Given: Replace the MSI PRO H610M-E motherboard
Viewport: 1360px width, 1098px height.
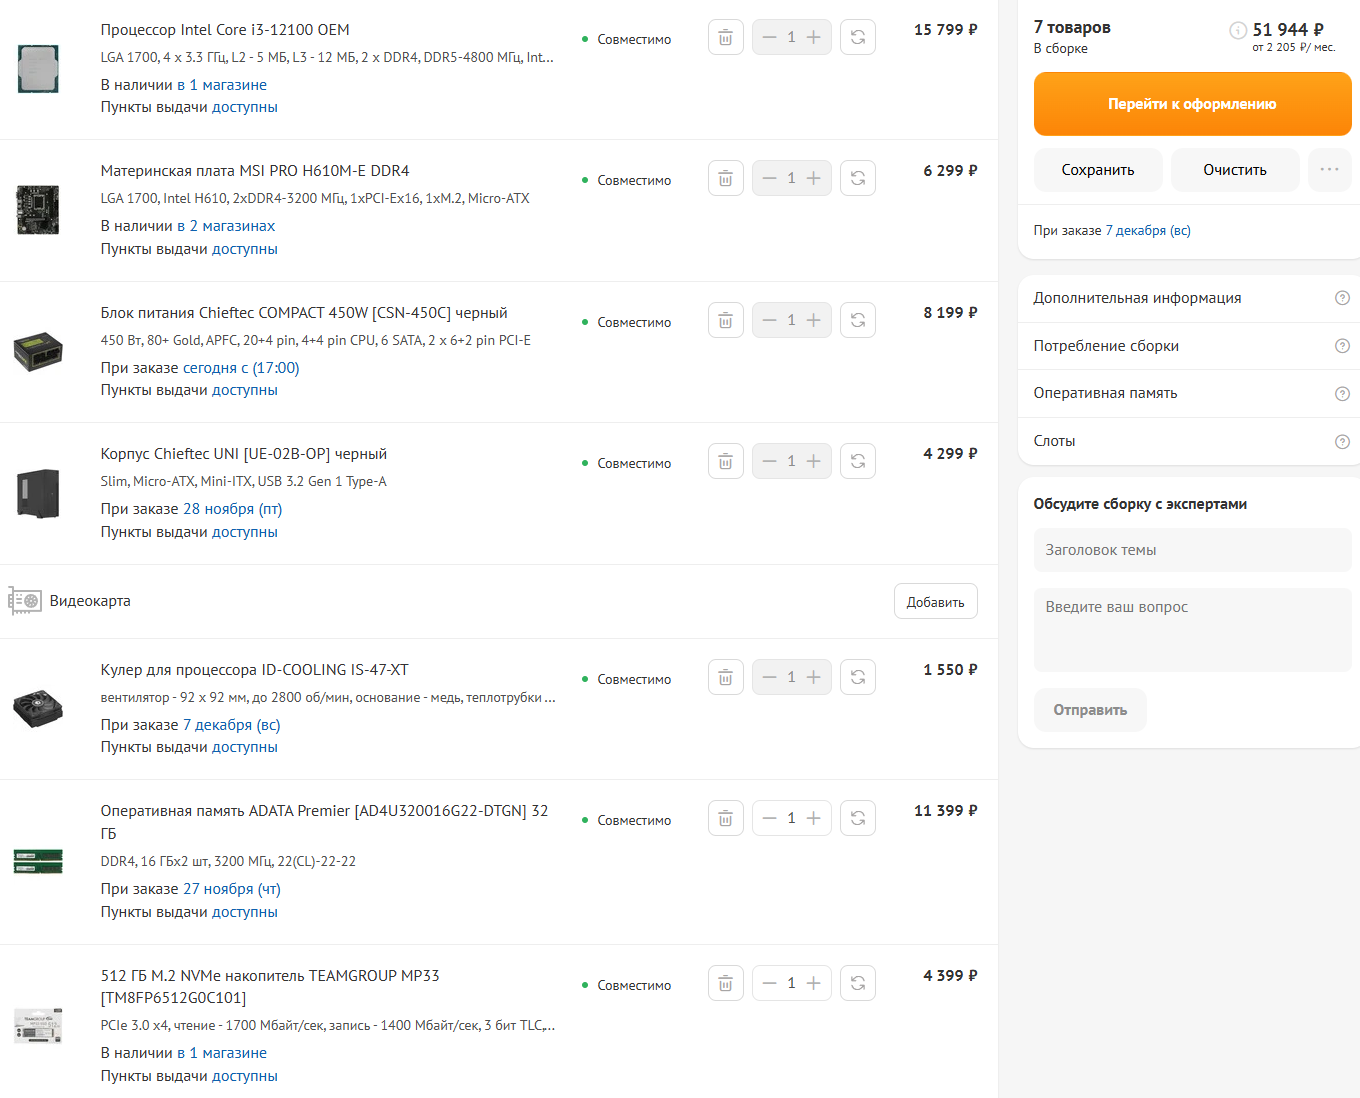Looking at the screenshot, I should 857,179.
